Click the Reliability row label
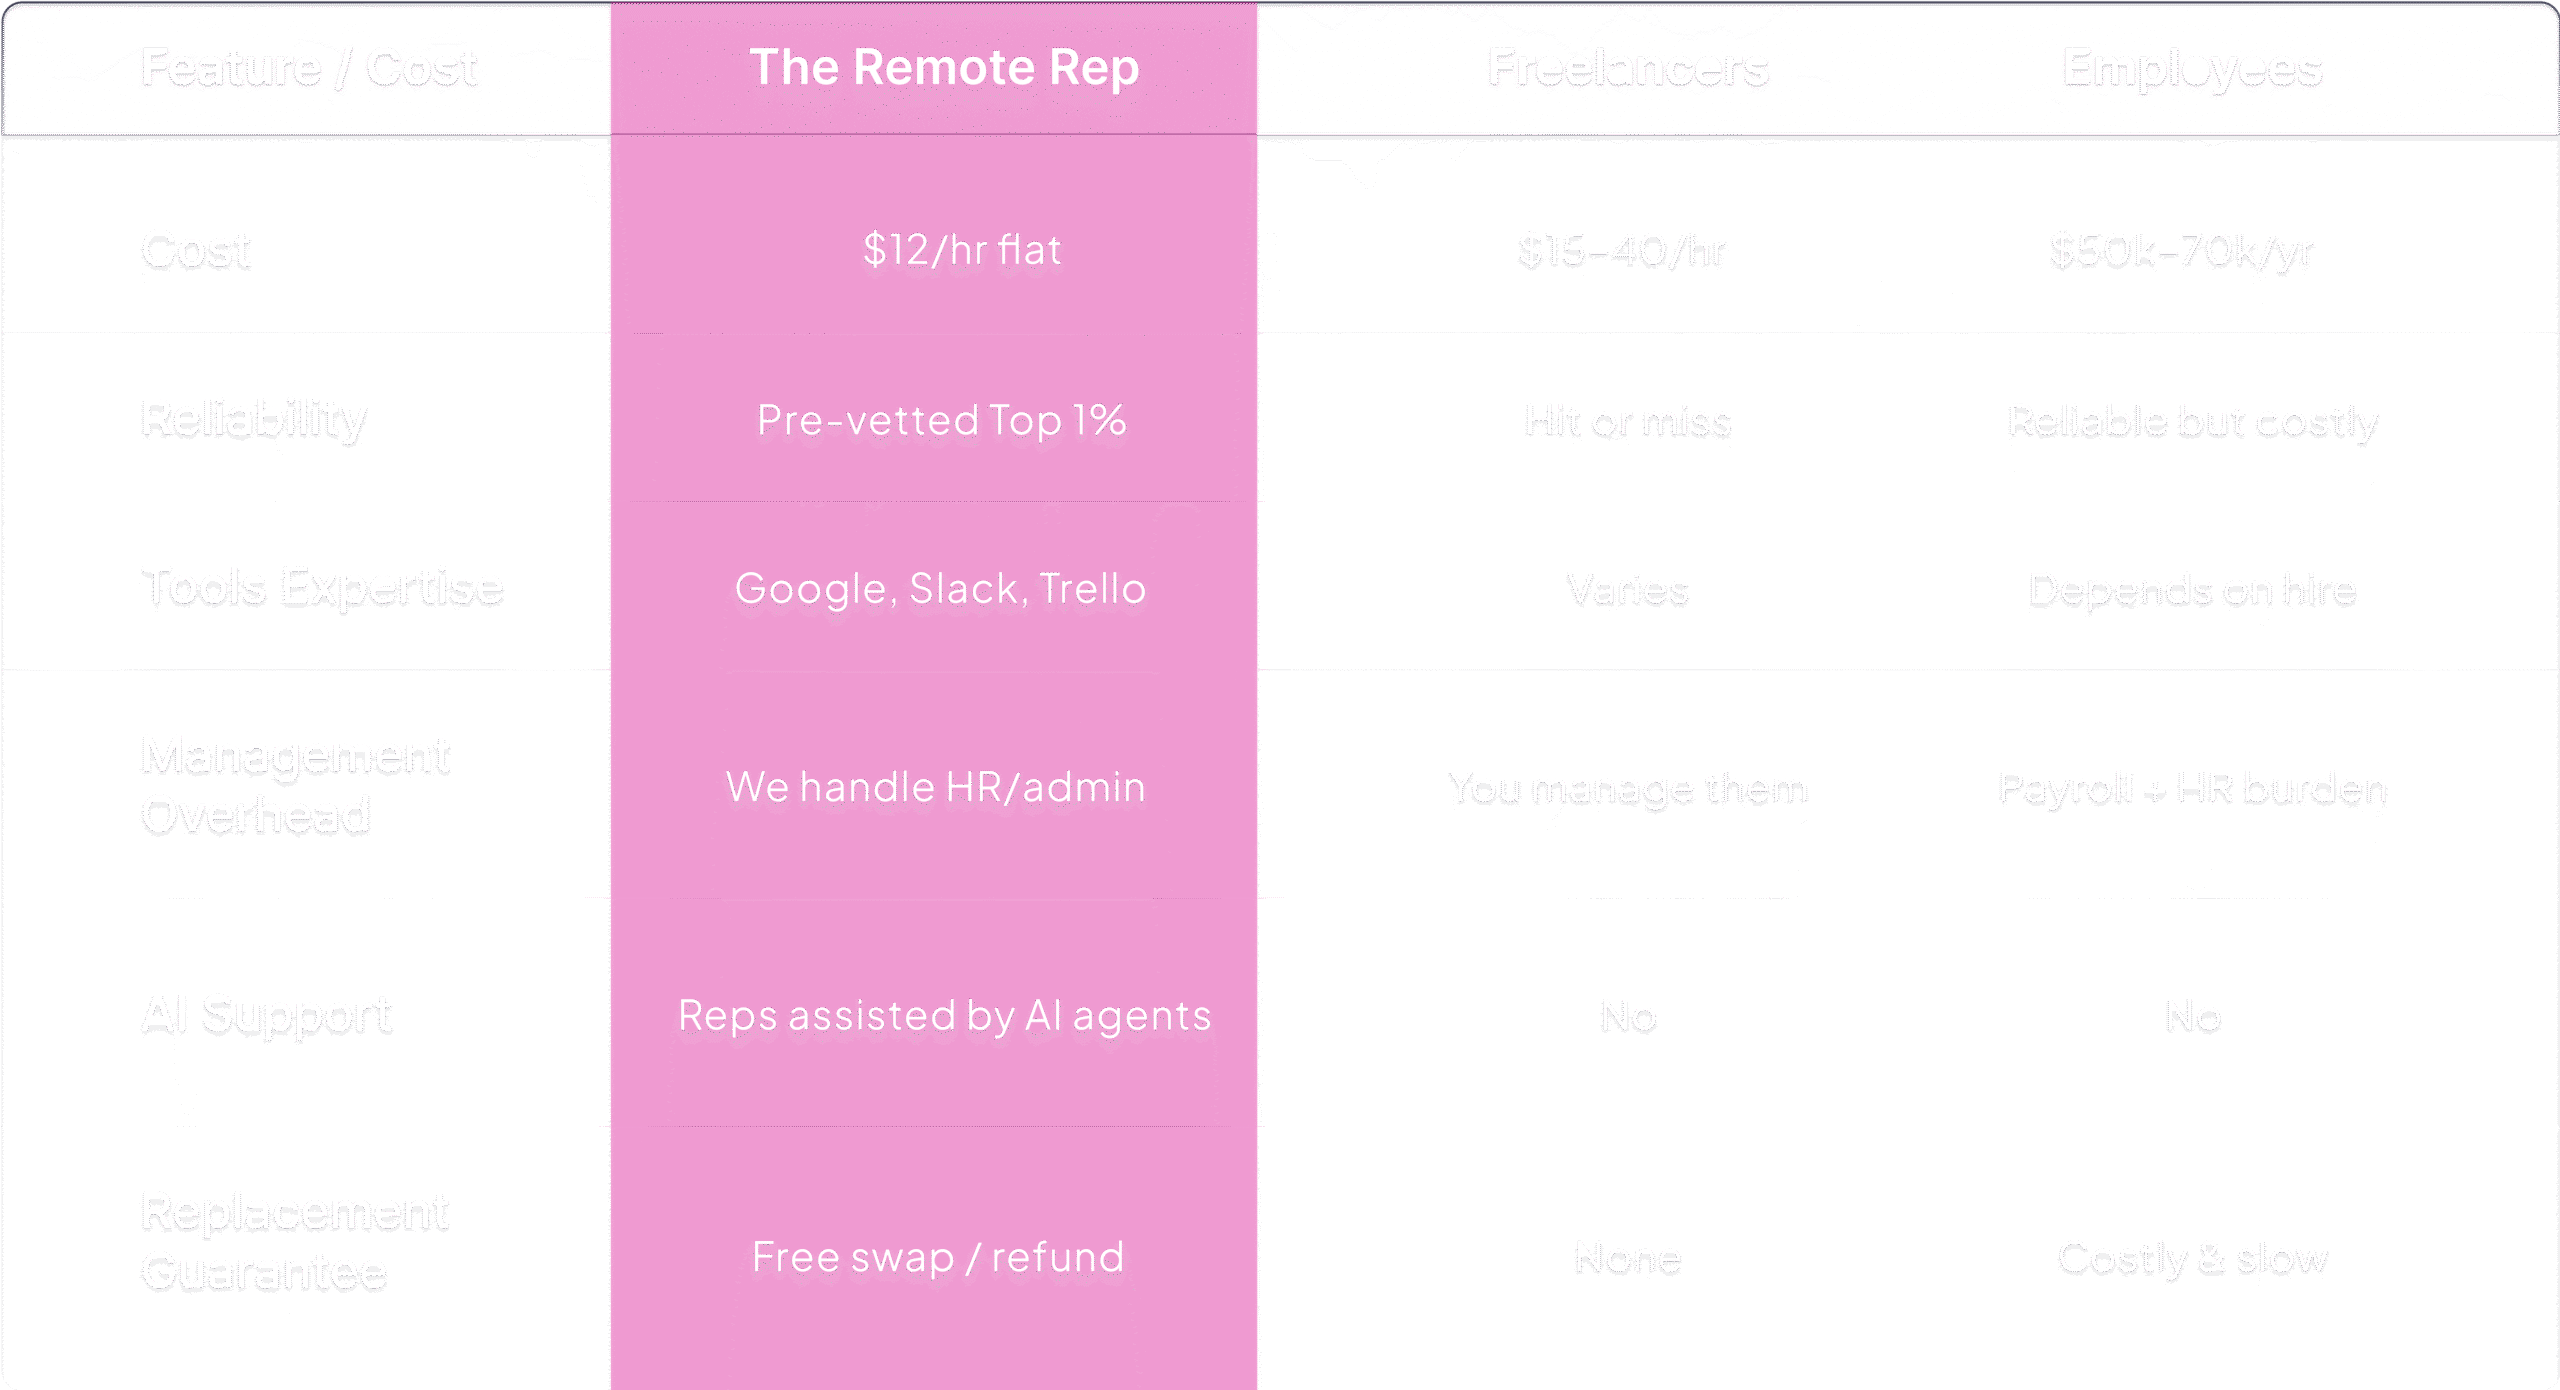This screenshot has height=1390, width=2560. click(254, 421)
